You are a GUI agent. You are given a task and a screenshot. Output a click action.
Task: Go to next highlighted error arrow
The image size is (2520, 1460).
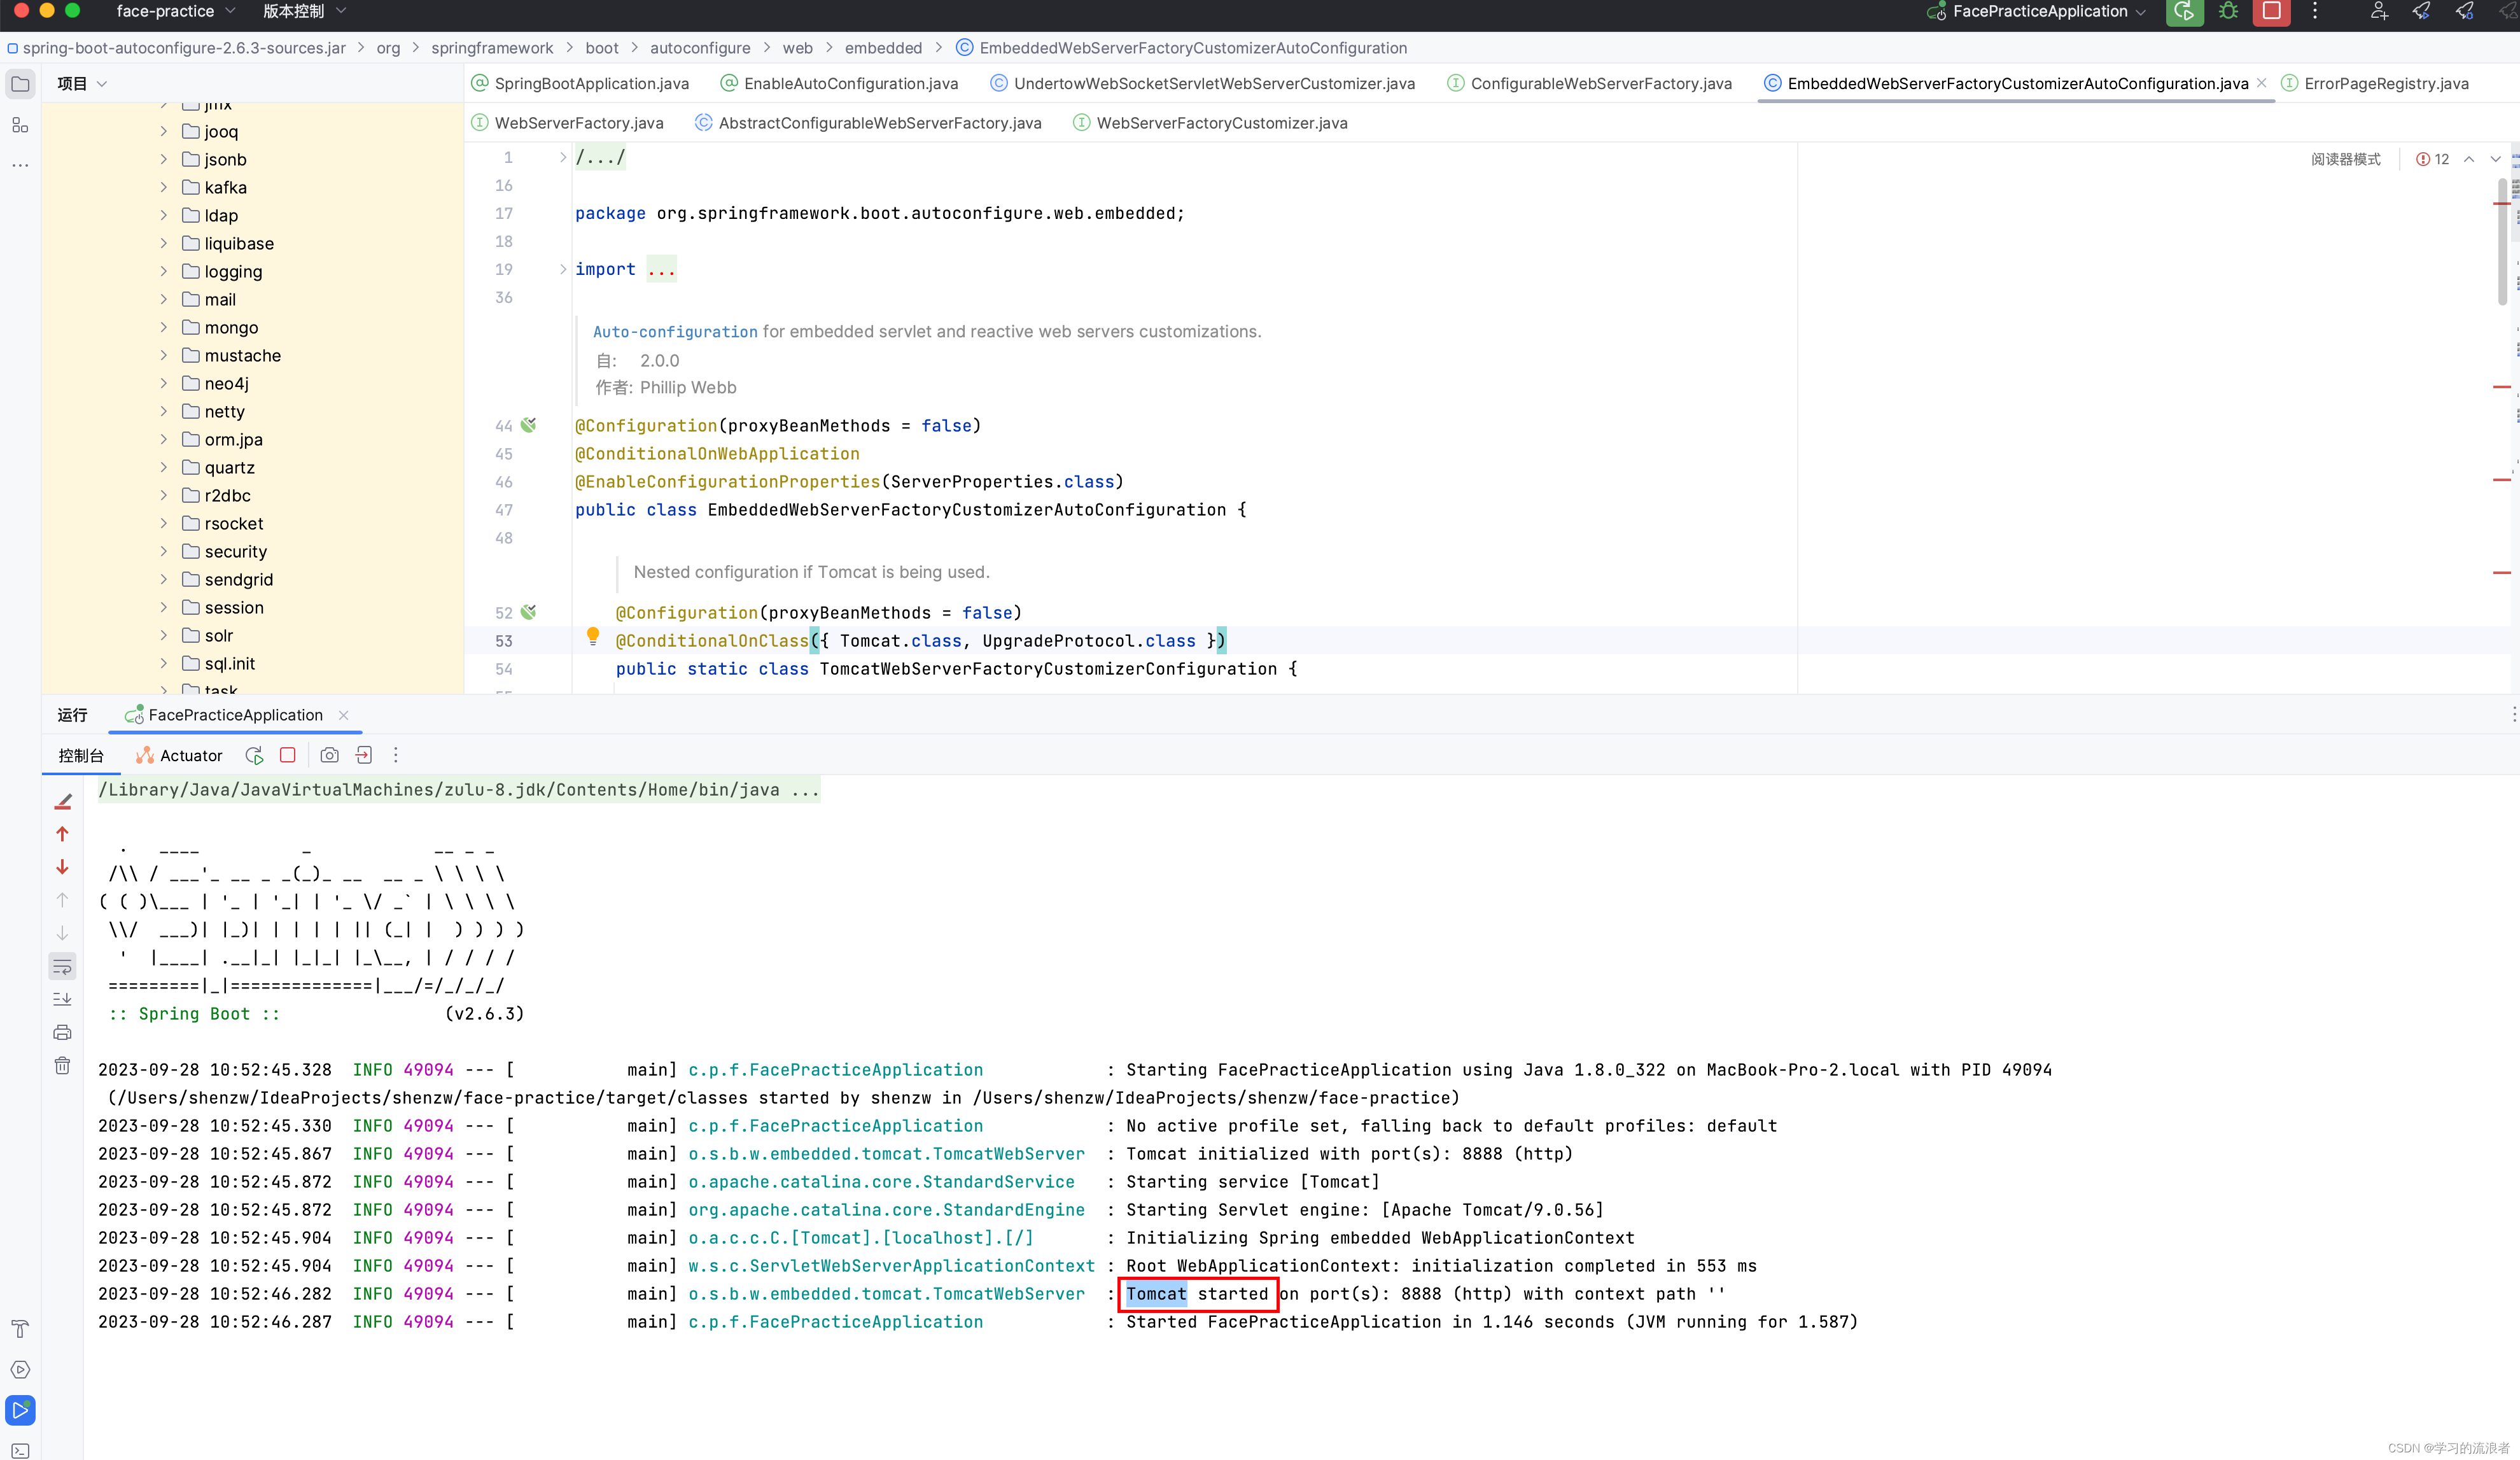click(x=2495, y=159)
